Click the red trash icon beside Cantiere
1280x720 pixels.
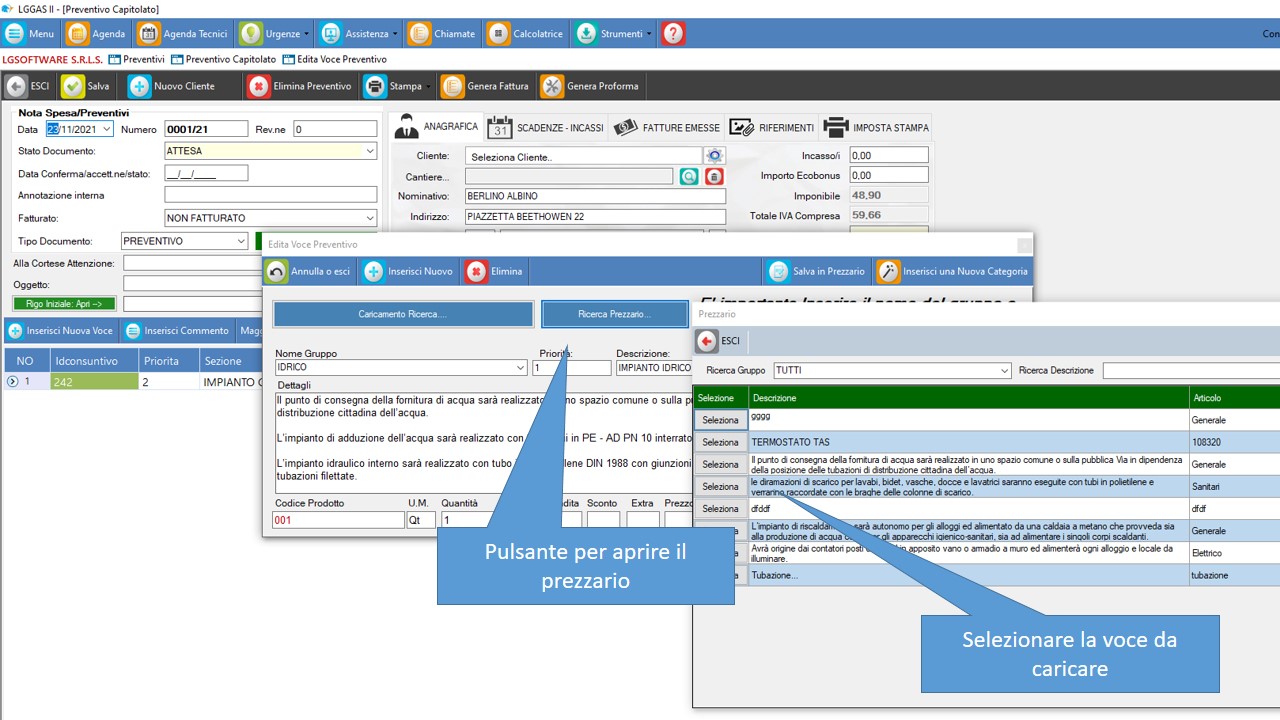coord(714,177)
